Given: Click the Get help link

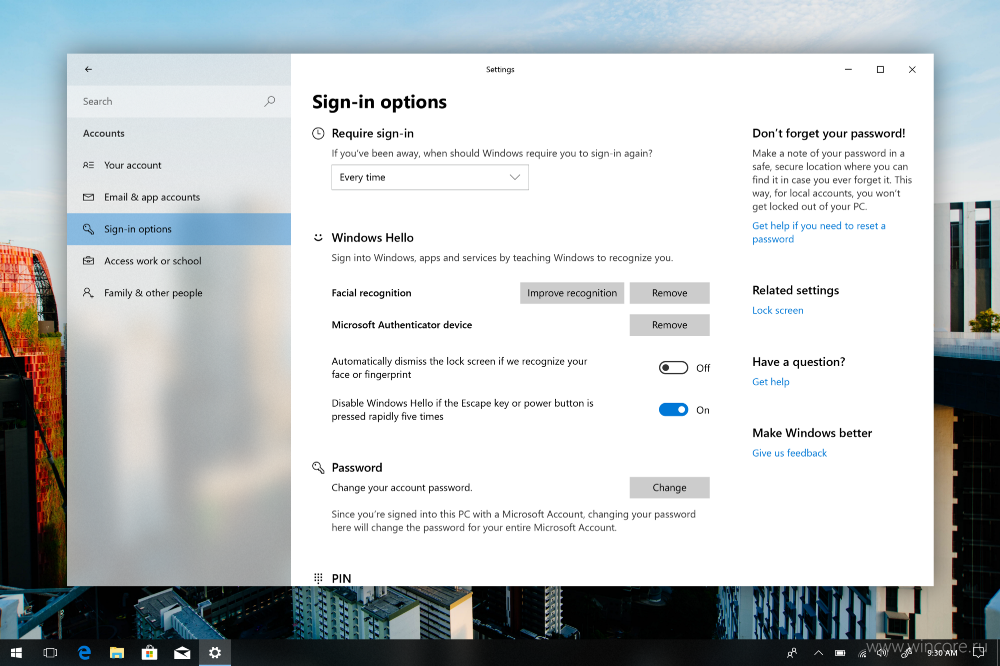Looking at the screenshot, I should click(x=770, y=381).
